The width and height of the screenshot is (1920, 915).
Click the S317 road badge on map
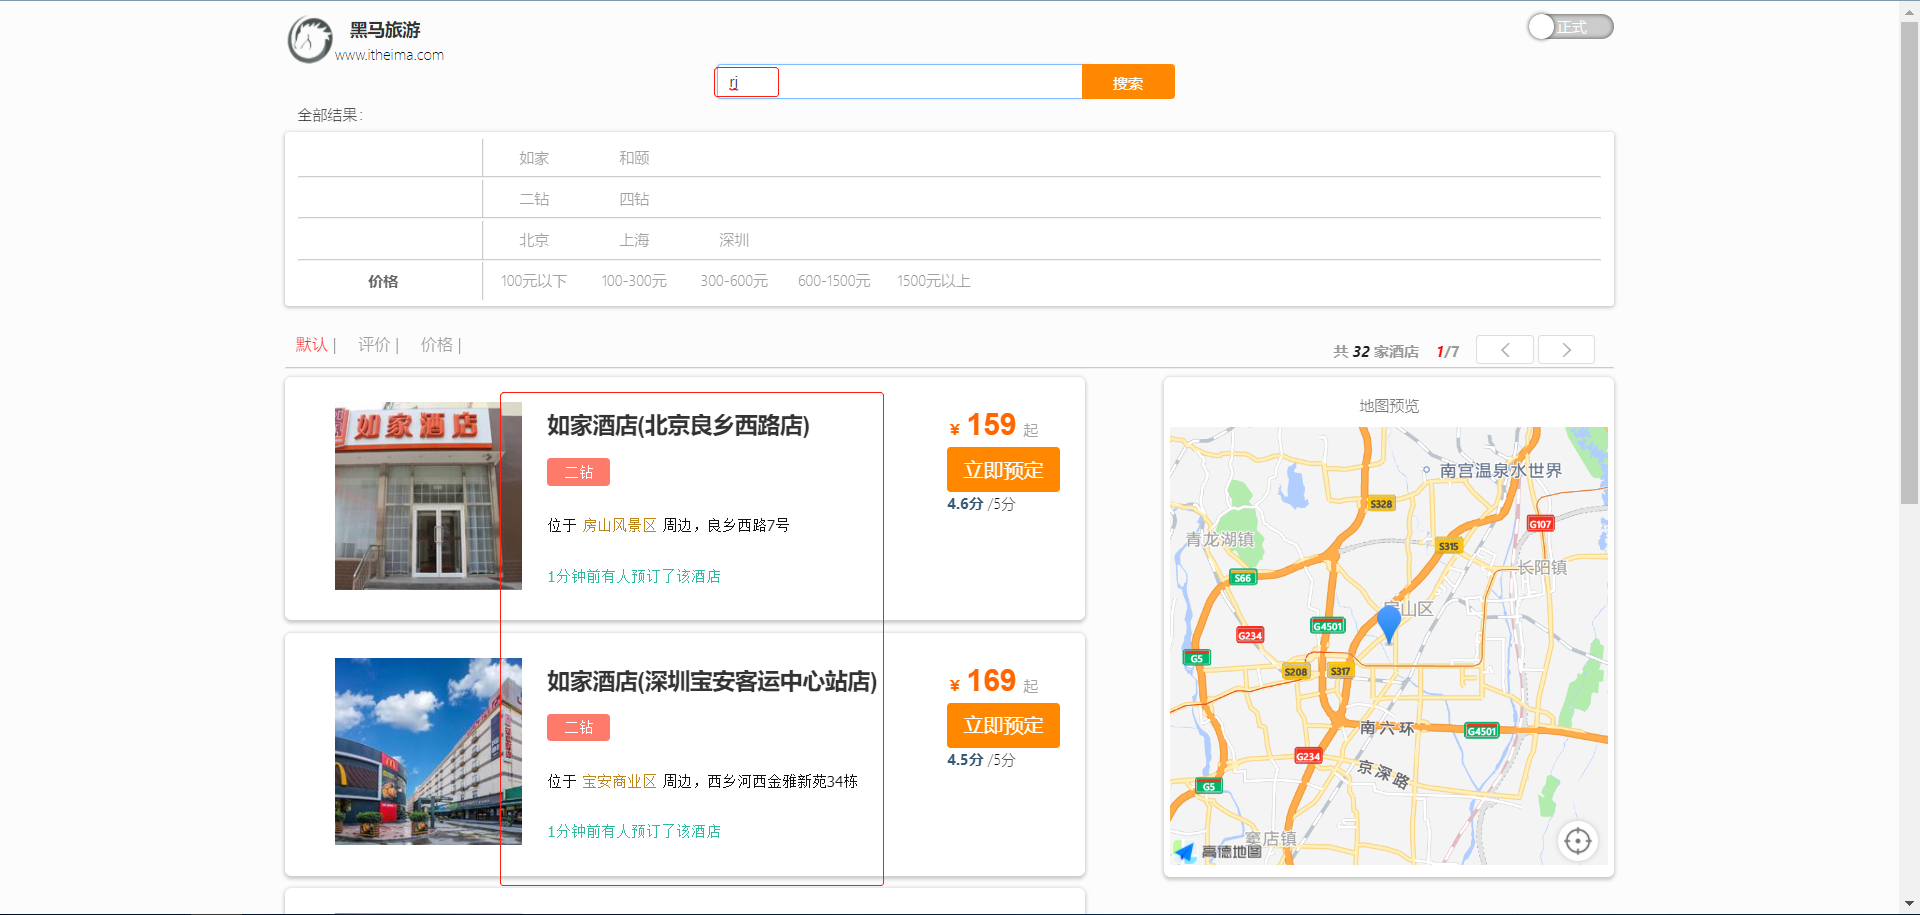[1340, 671]
